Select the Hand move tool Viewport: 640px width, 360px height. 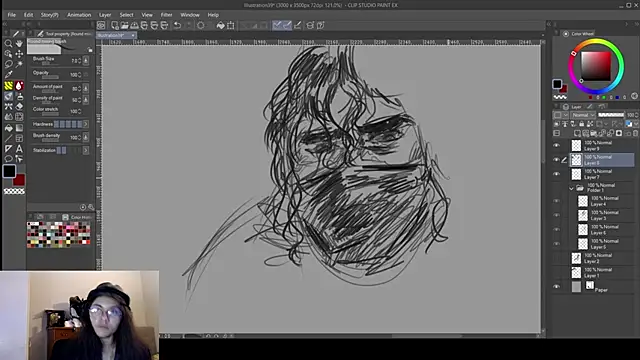click(x=19, y=43)
